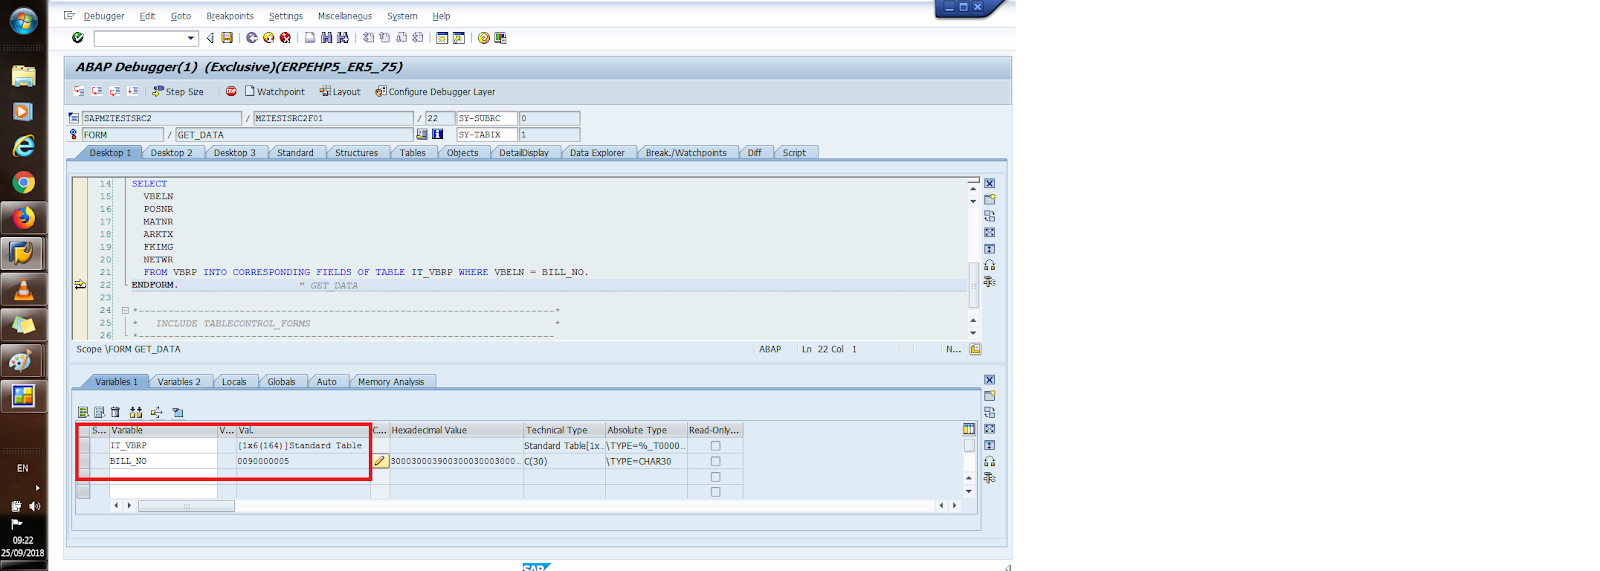Screen dimensions: 1600x571
Task: Click Services headphones icon beside source editor
Action: point(989,265)
